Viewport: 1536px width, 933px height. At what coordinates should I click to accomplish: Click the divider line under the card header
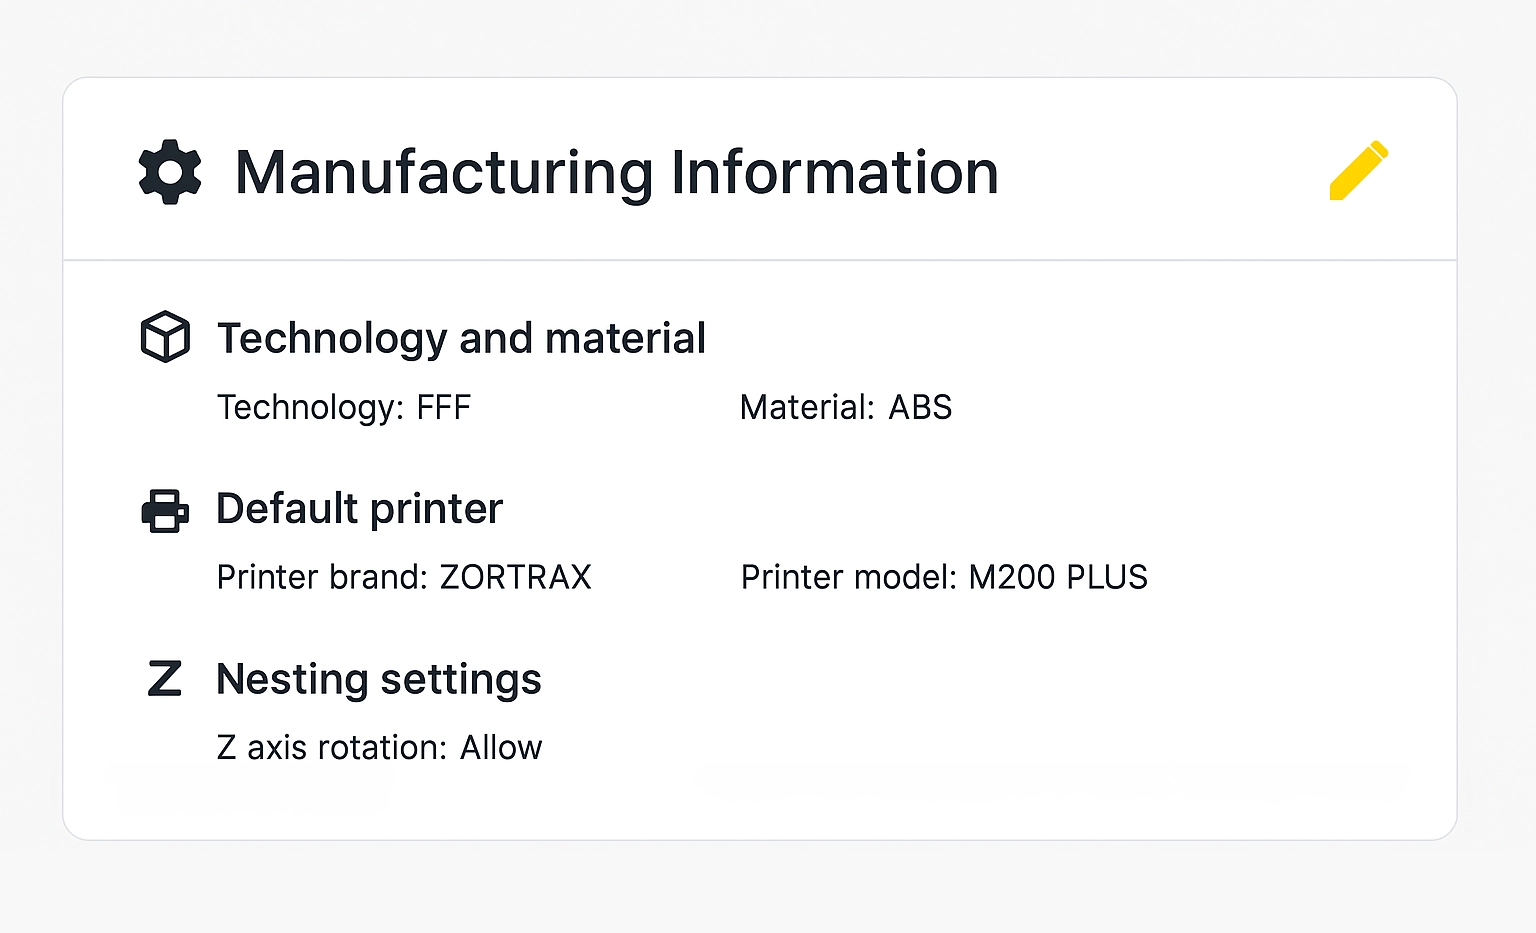[760, 260]
